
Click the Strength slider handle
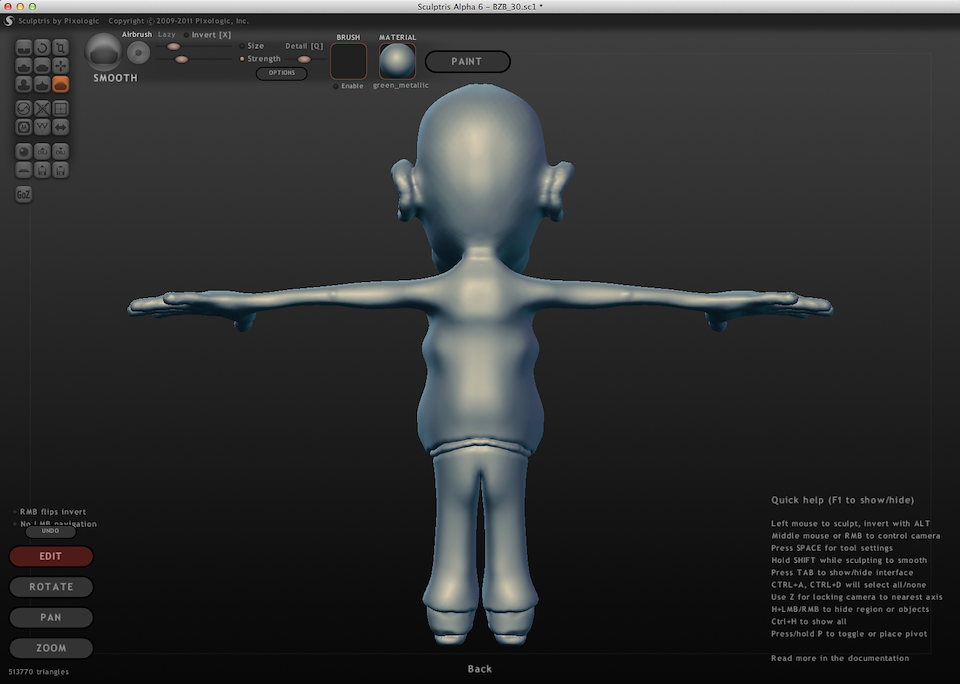[x=182, y=60]
